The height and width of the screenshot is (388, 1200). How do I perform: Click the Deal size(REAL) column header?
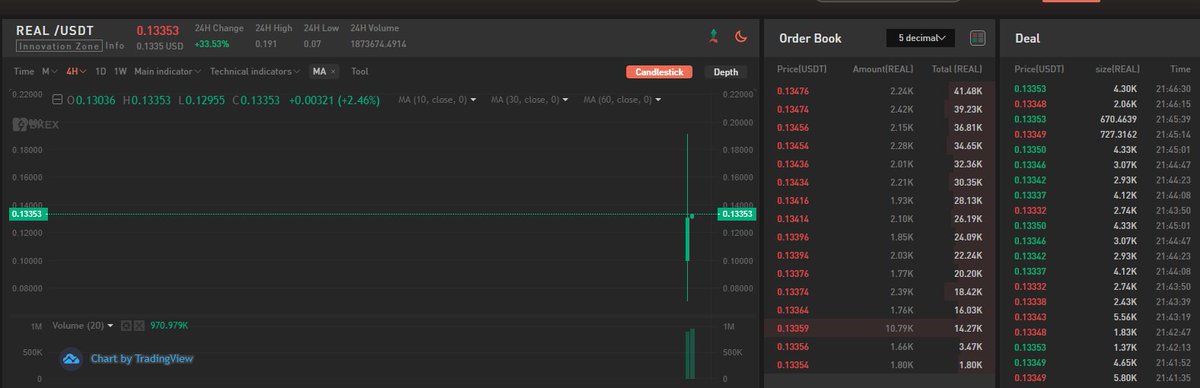(x=1116, y=68)
